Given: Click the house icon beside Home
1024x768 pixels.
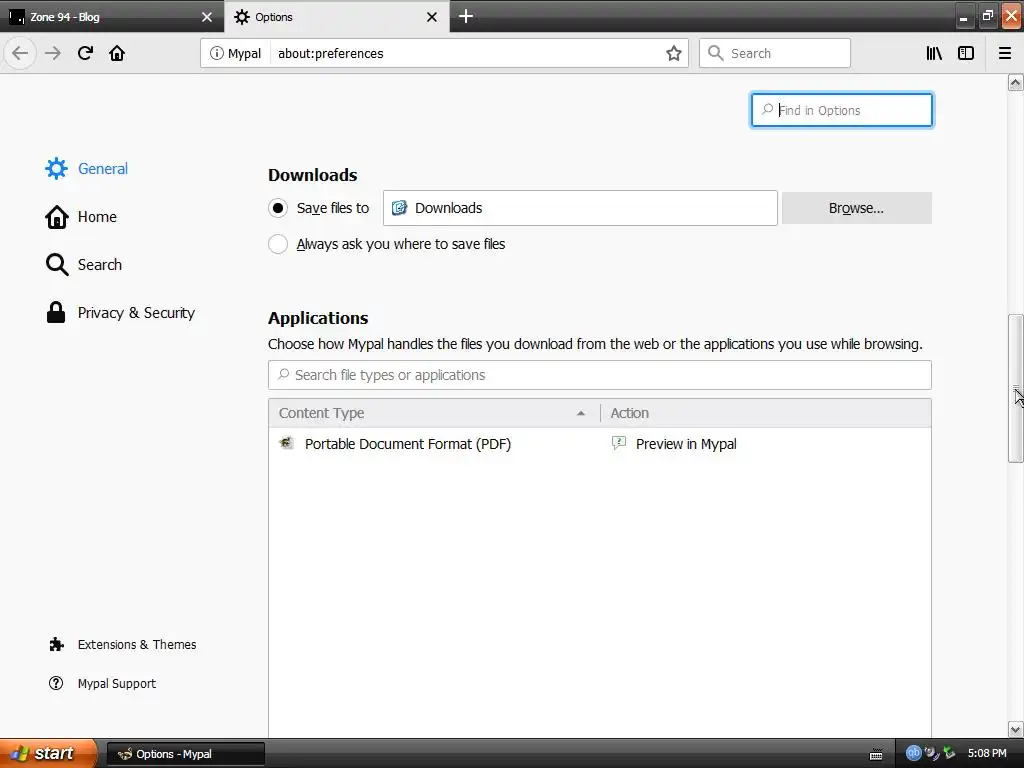Looking at the screenshot, I should 56,217.
